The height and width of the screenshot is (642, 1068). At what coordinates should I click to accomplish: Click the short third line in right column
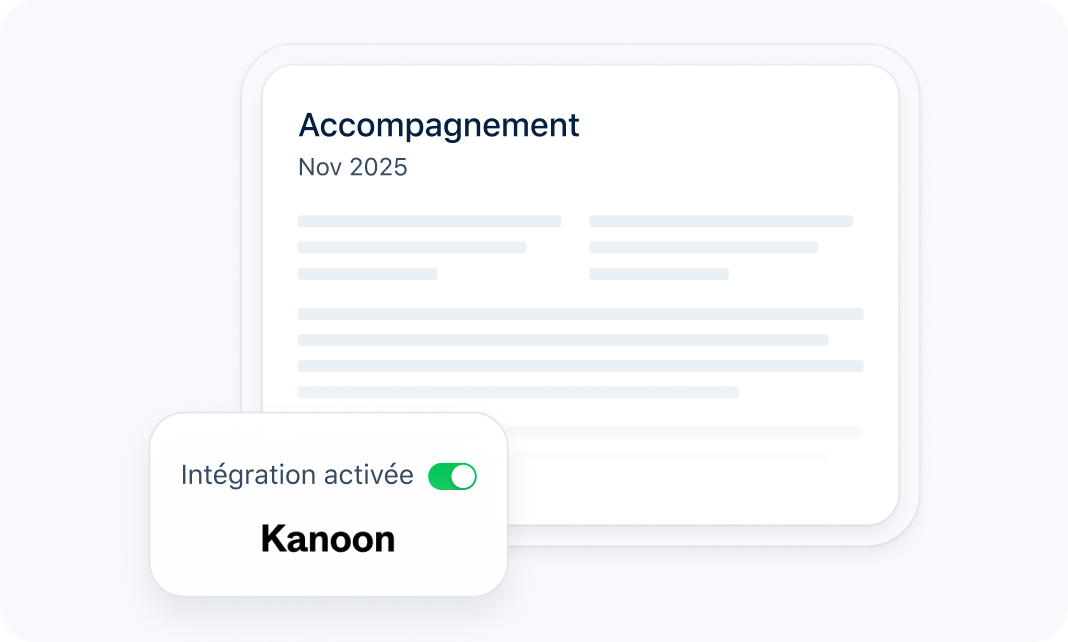[x=659, y=273]
